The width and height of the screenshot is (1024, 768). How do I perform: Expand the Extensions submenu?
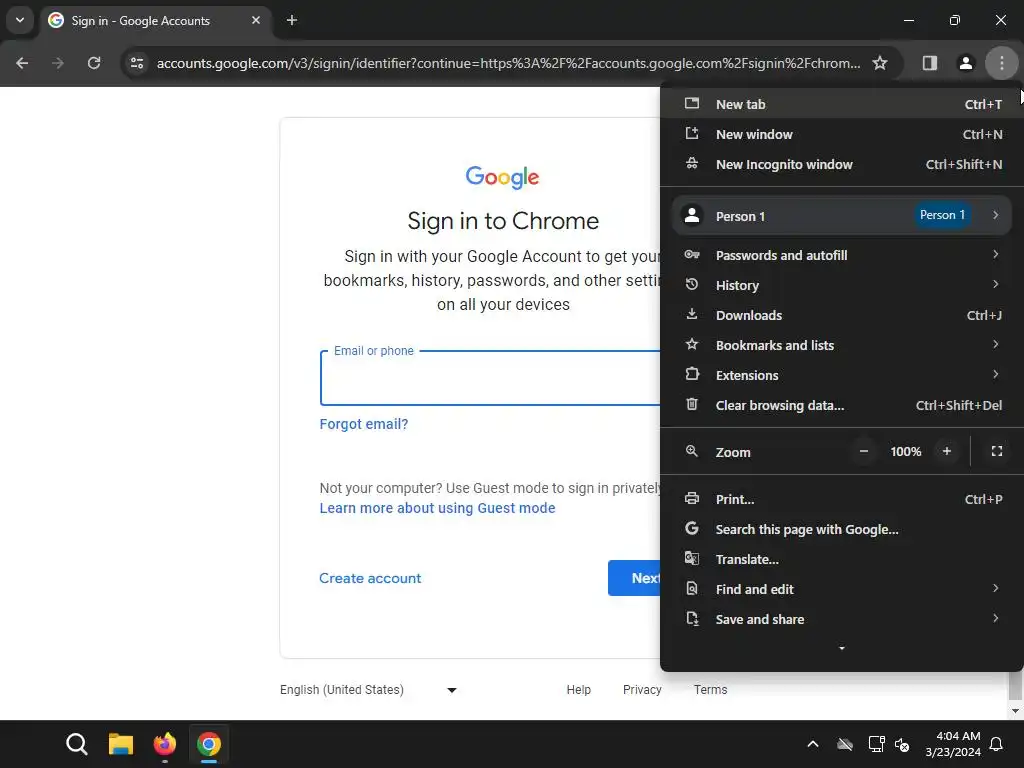coord(842,375)
